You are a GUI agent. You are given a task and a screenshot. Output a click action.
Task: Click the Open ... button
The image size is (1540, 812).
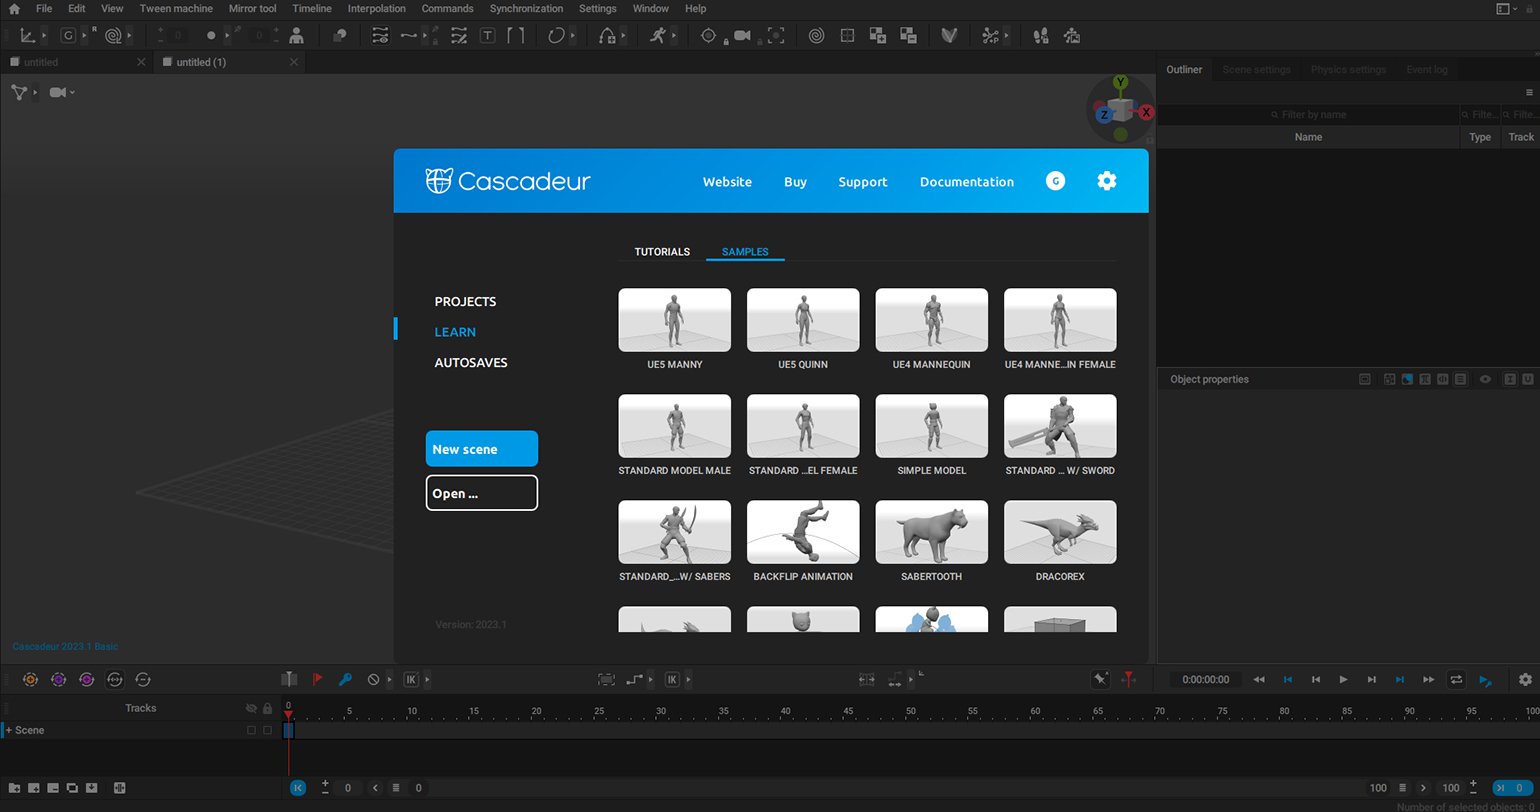tap(482, 493)
